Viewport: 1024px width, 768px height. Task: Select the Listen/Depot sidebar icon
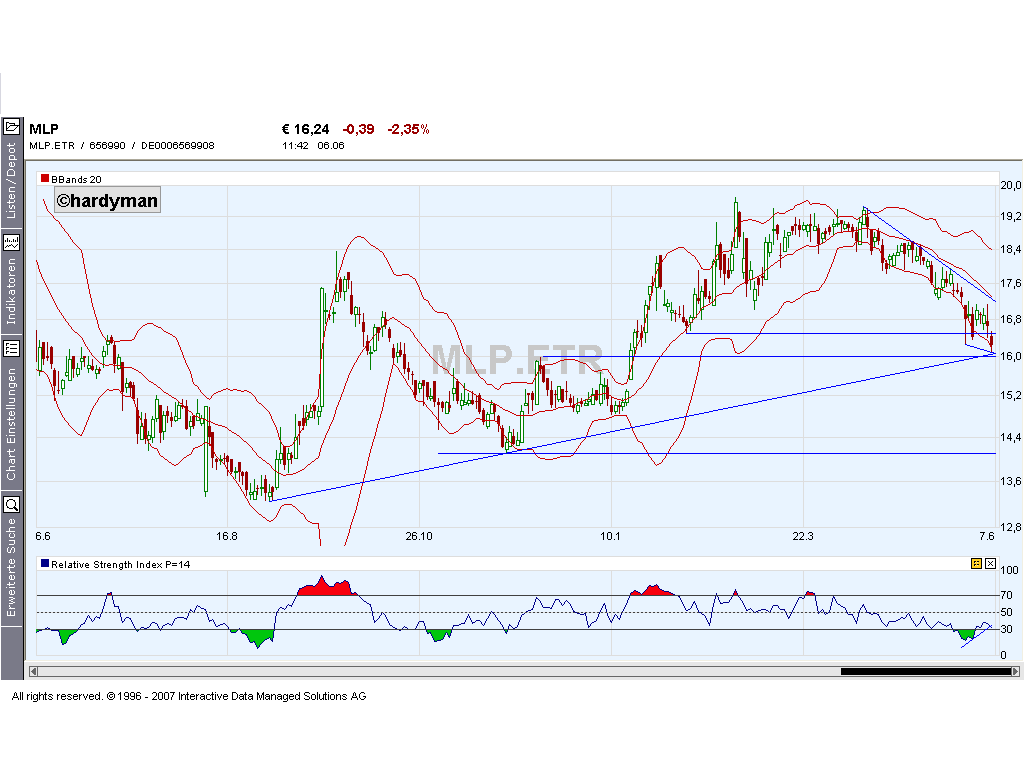[12, 180]
